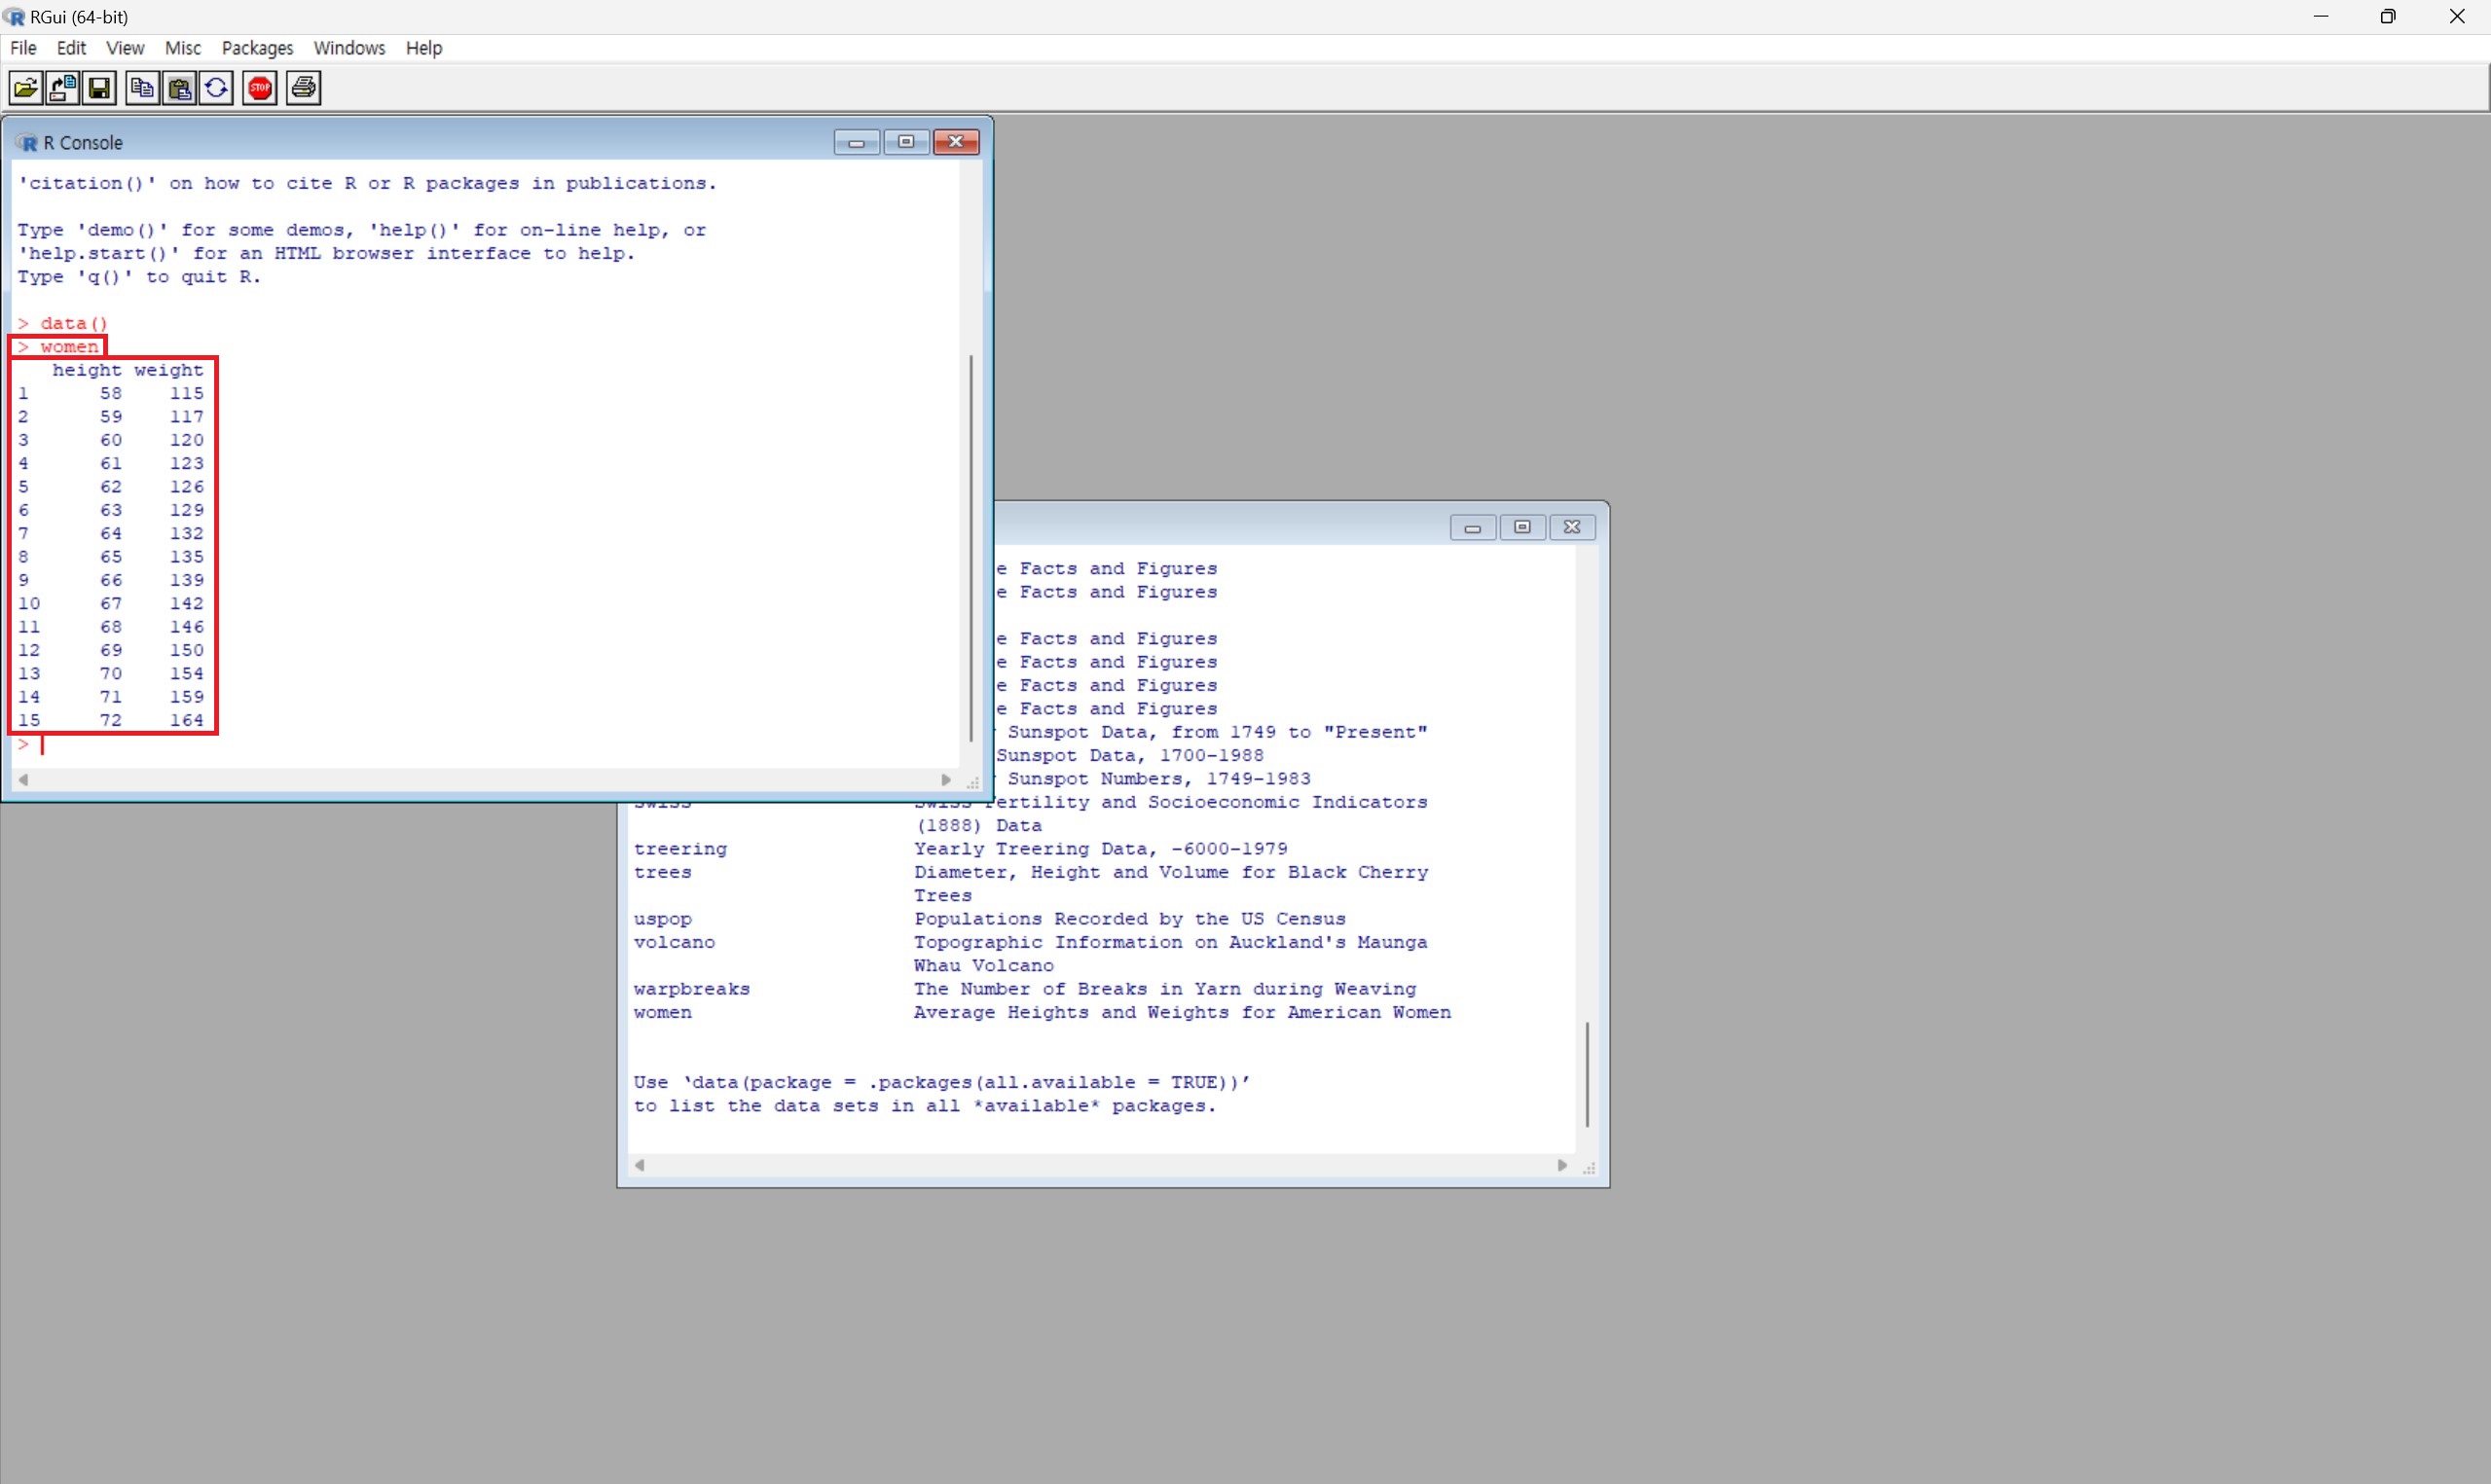The width and height of the screenshot is (2491, 1484).
Task: Open the View menu
Action: pos(125,48)
